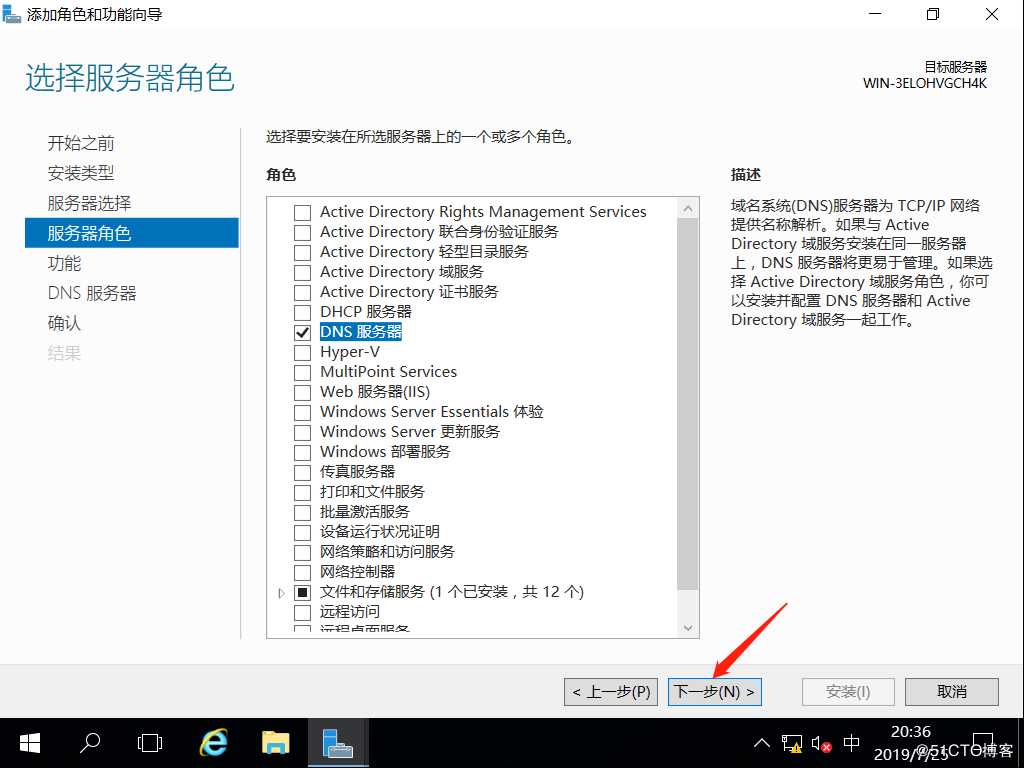Image resolution: width=1024 pixels, height=768 pixels.
Task: Click 下一步(N) next button
Action: (x=714, y=692)
